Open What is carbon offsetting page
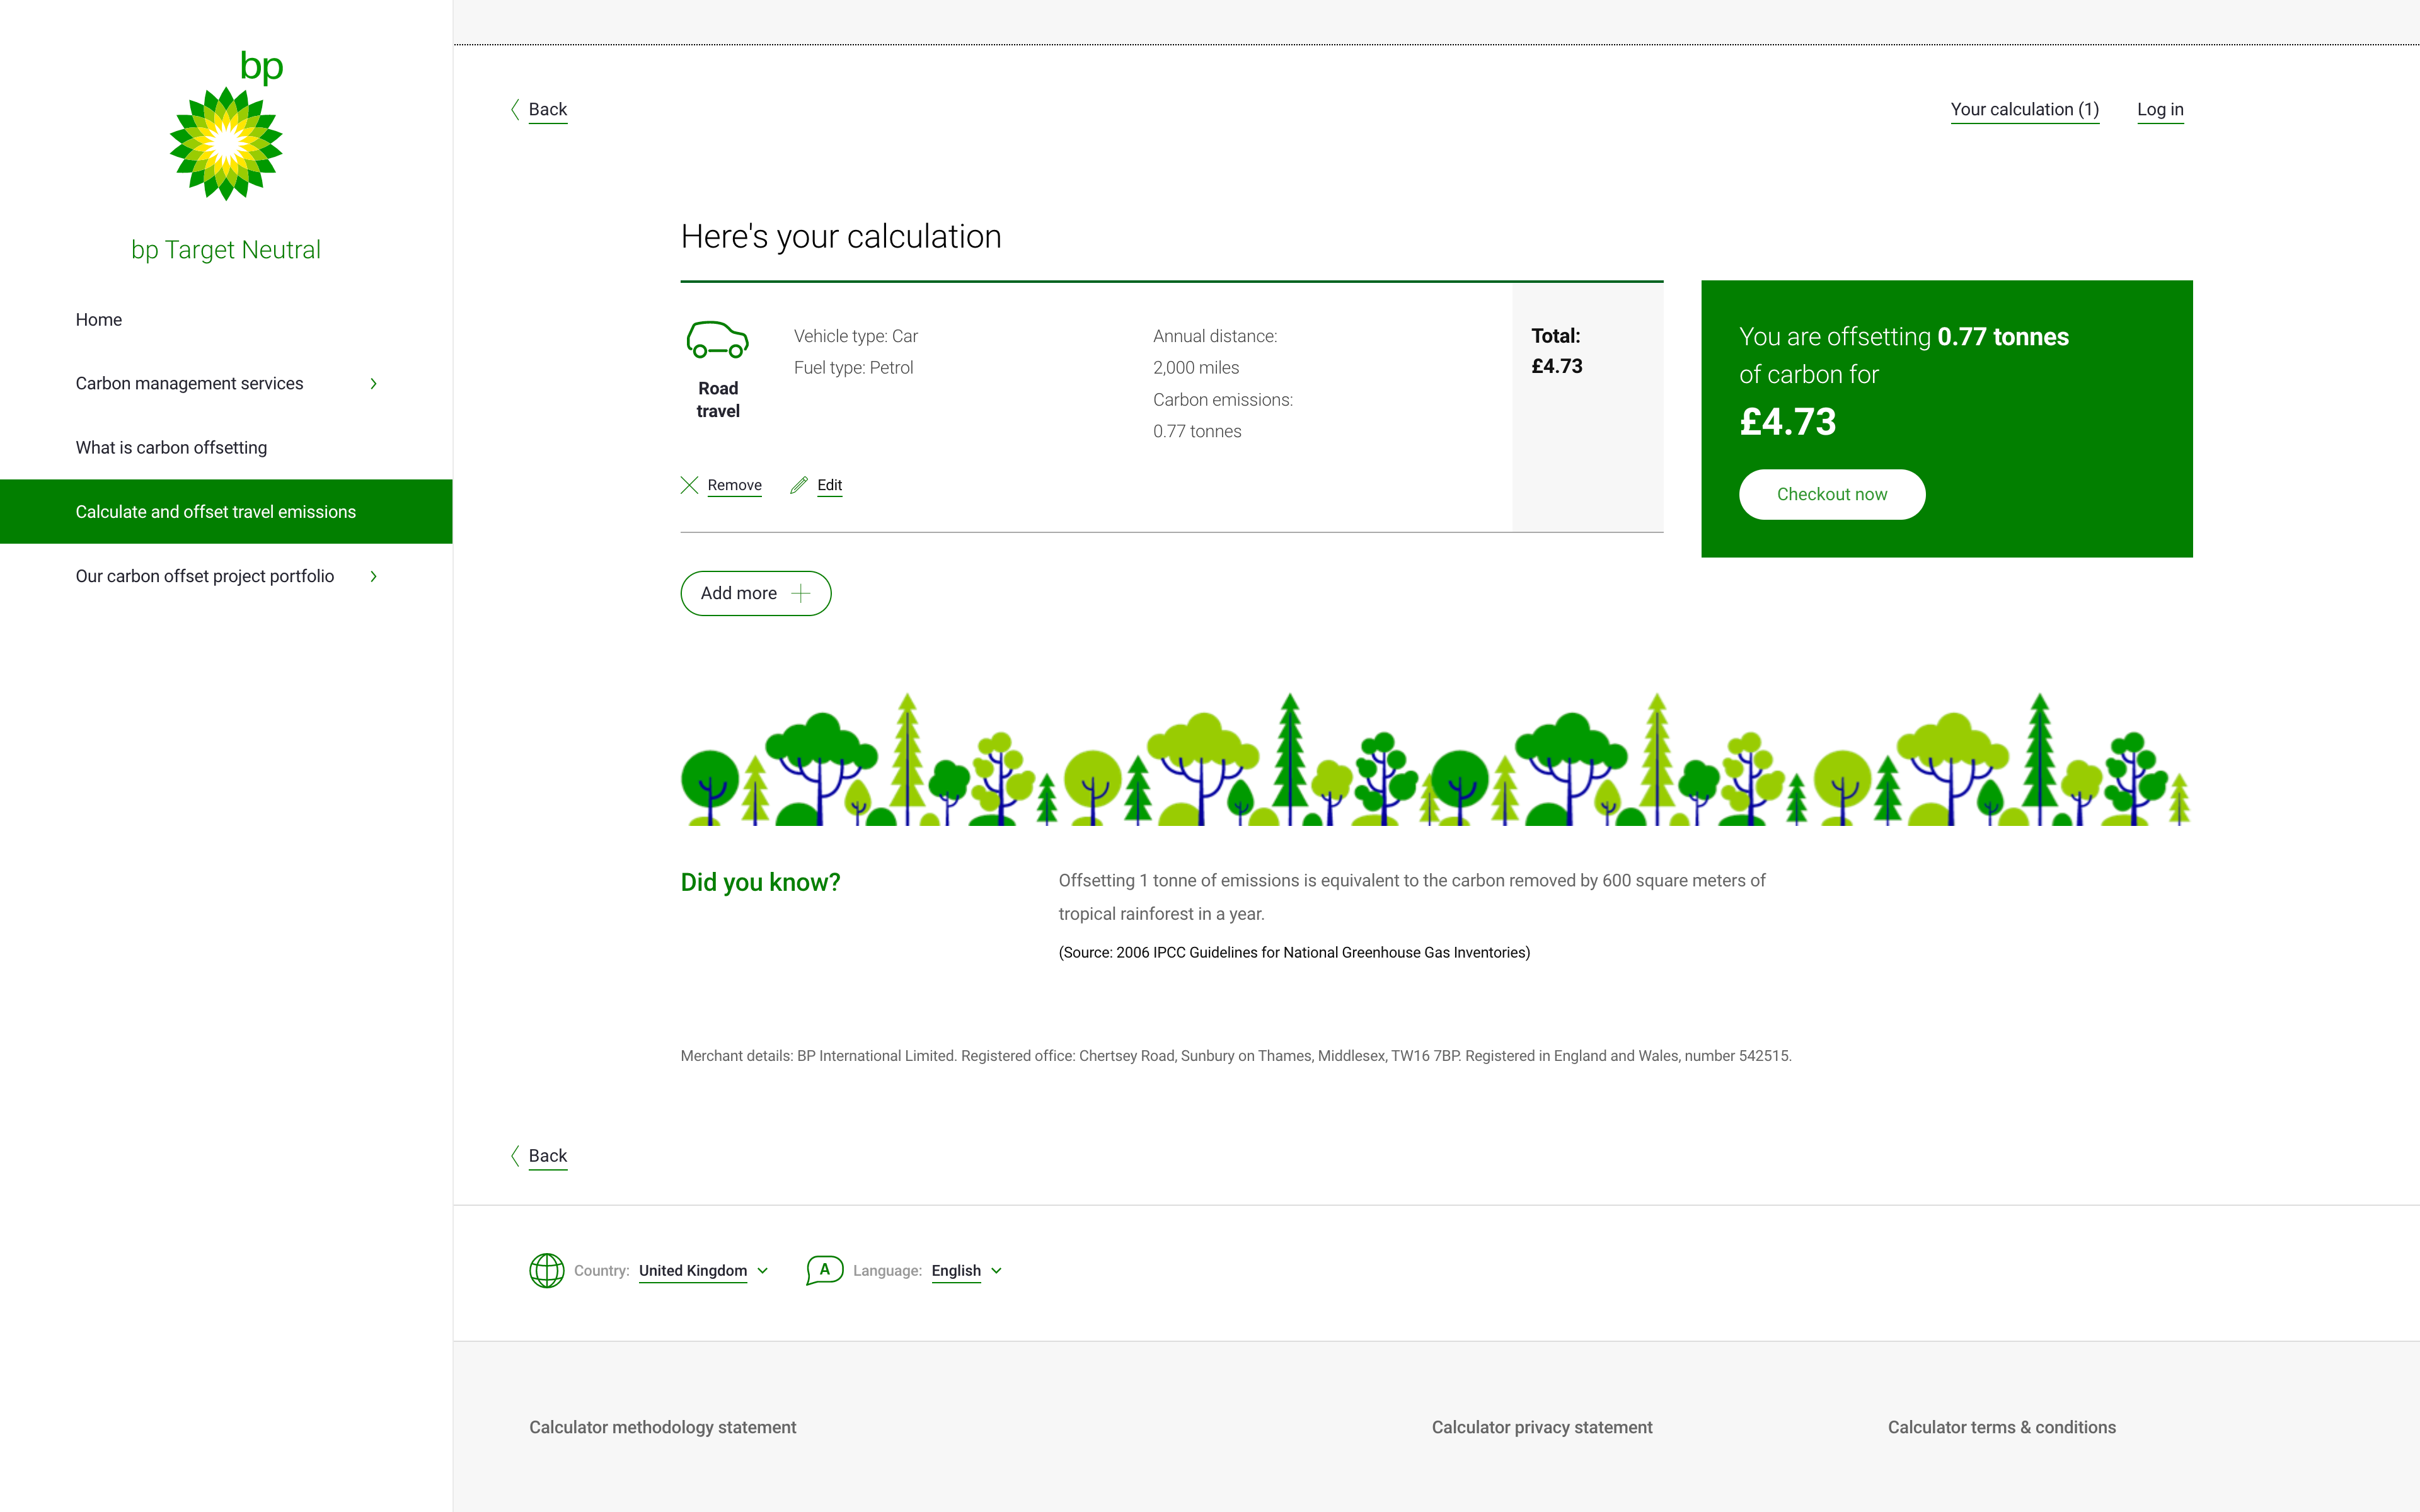This screenshot has width=2420, height=1512. (x=171, y=447)
